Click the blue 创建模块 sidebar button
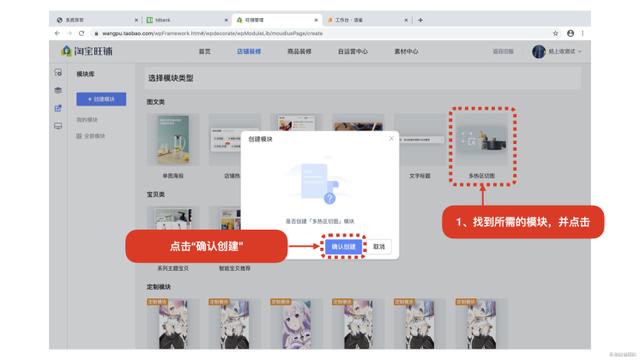This screenshot has height=360, width=640. tap(101, 99)
